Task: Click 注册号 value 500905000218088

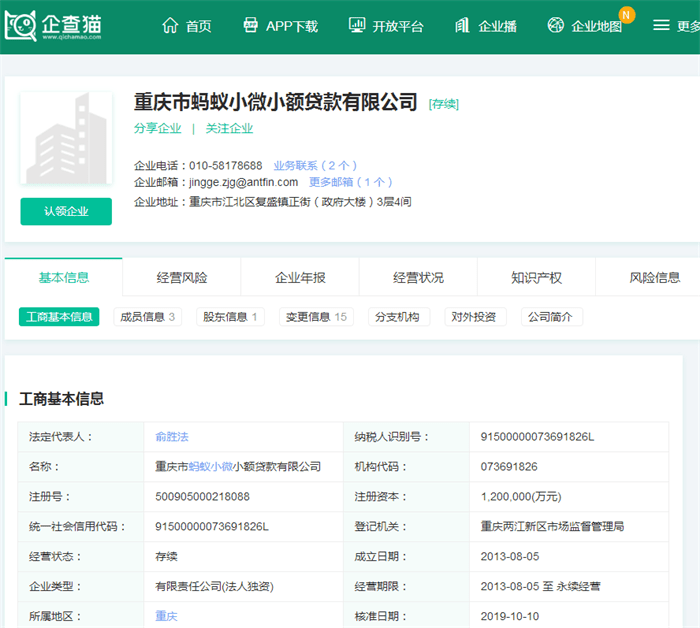Action: coord(202,496)
